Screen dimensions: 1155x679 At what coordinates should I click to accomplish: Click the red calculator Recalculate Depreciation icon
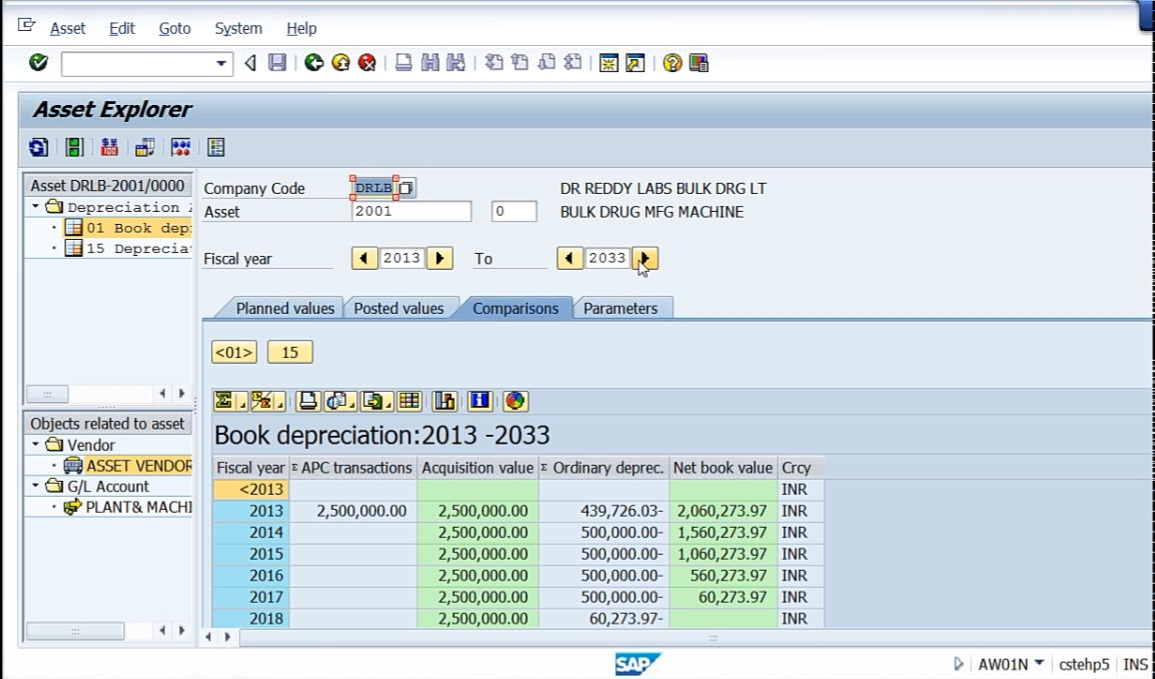coord(109,147)
